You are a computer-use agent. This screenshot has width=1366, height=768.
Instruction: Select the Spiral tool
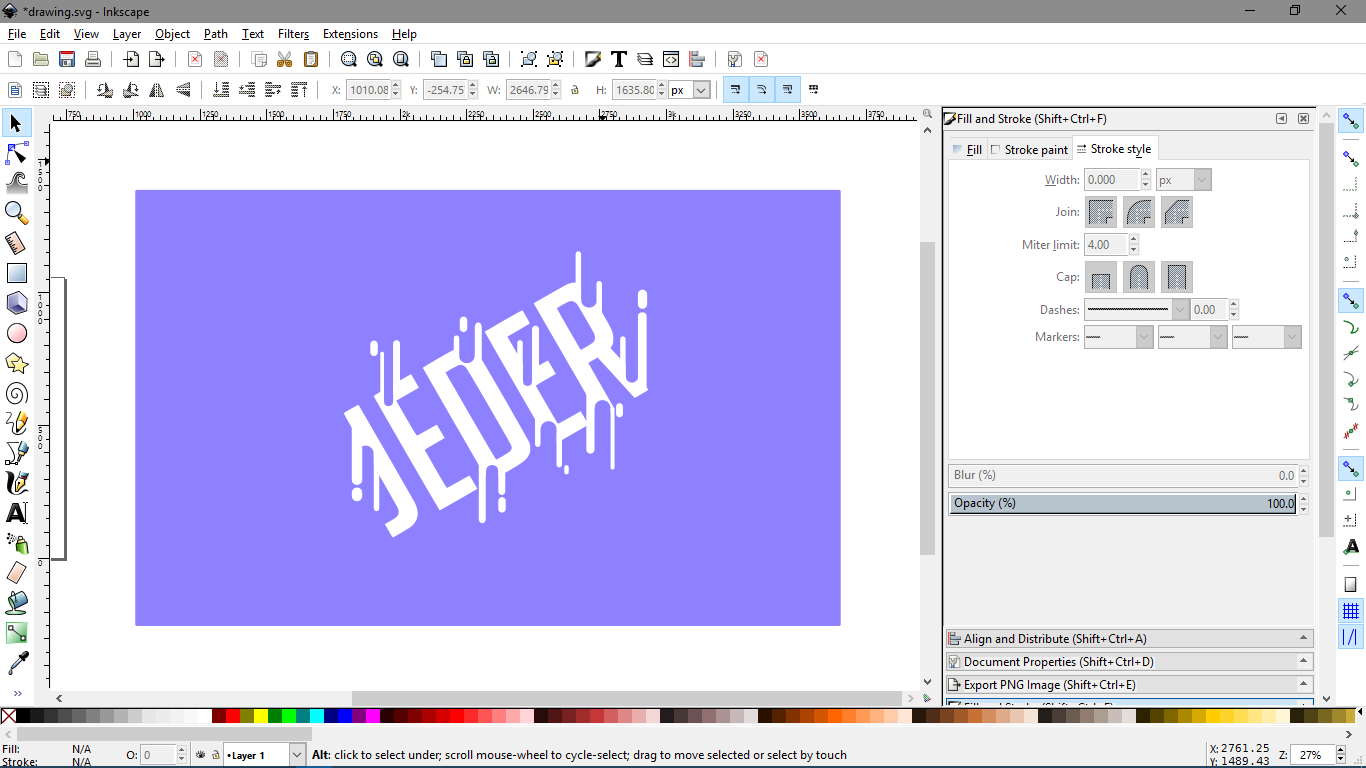pos(17,393)
